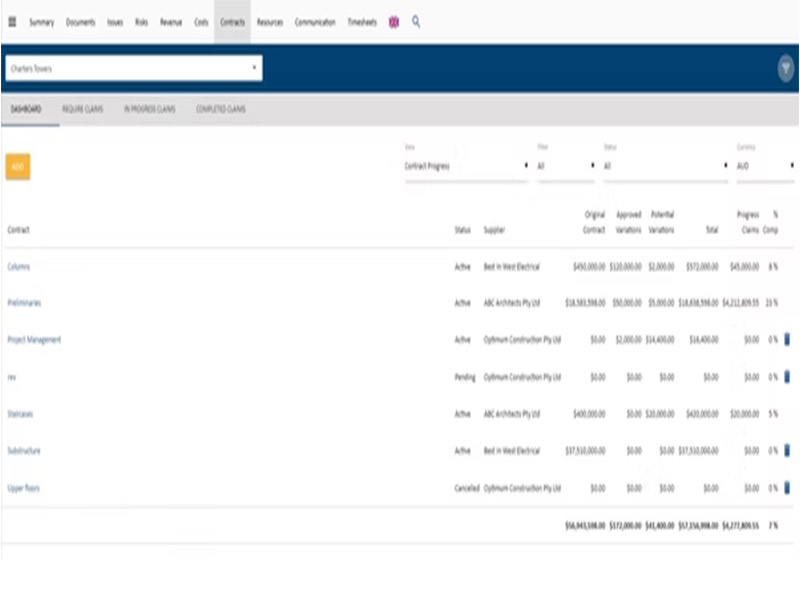Go to the Documents menu item
Image resolution: width=800 pixels, height=600 pixels.
click(x=80, y=22)
